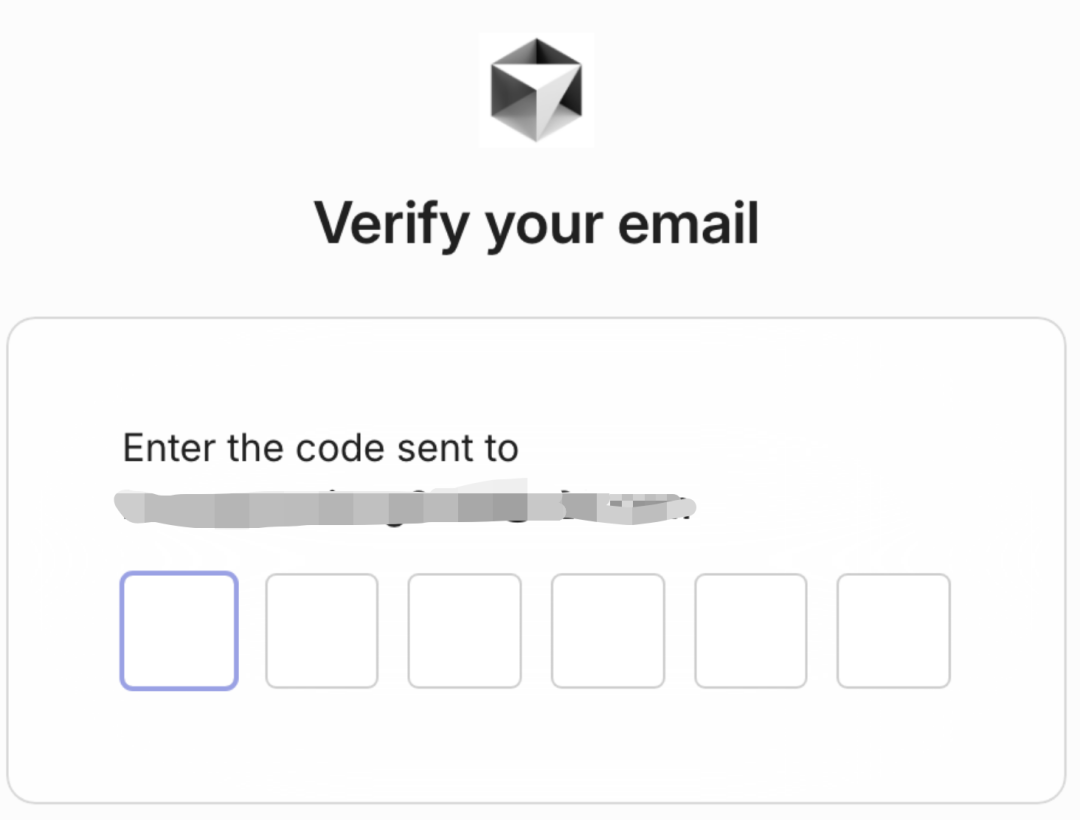The width and height of the screenshot is (1080, 820).
Task: Click the "Enter the code sent to" text
Action: 320,448
